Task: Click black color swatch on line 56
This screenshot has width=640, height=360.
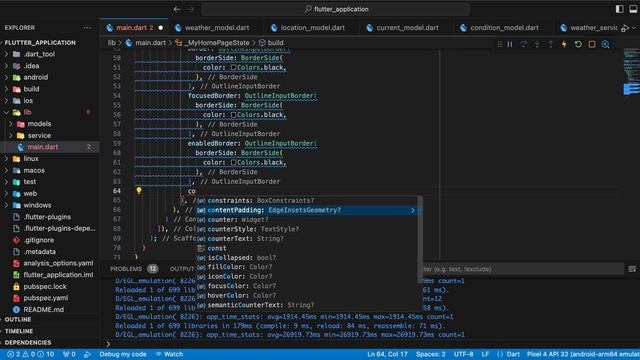Action: pyautogui.click(x=233, y=115)
